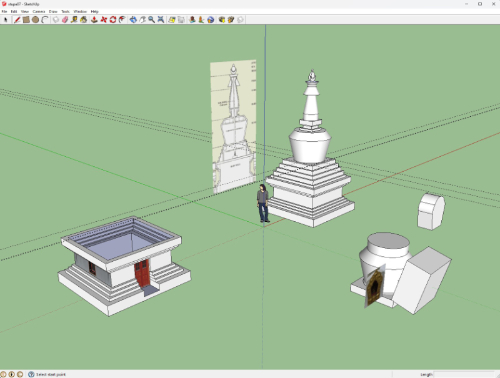Viewport: 500px width, 378px height.
Task: Open the Window menu
Action: point(80,11)
